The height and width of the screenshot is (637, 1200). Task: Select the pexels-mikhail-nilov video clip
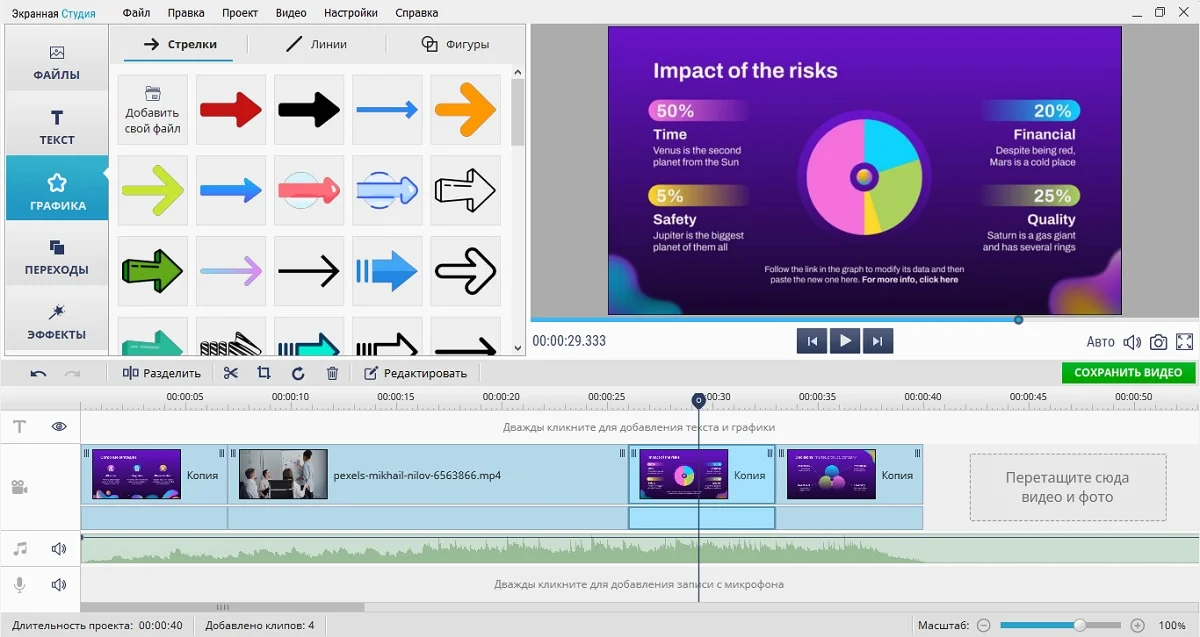point(428,475)
